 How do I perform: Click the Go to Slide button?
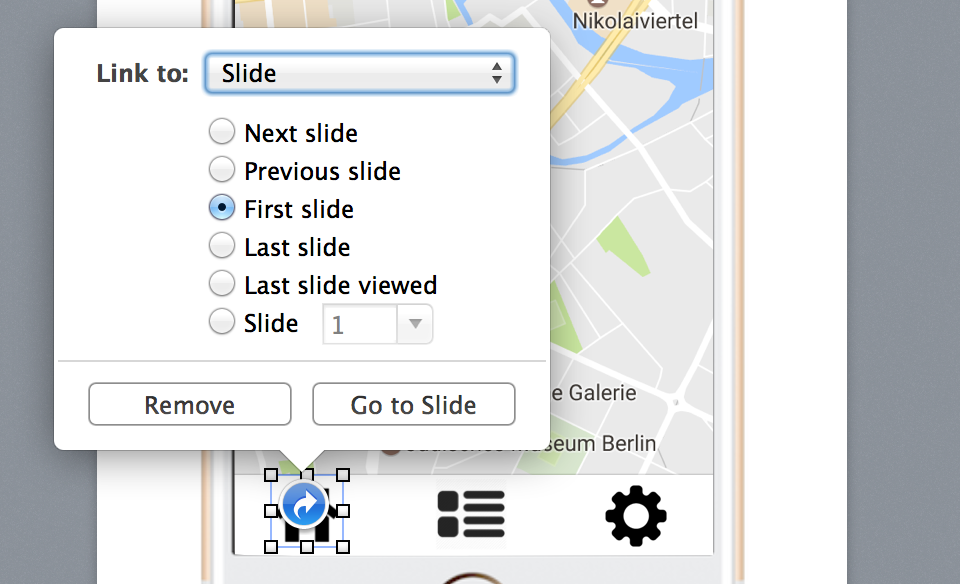click(414, 404)
